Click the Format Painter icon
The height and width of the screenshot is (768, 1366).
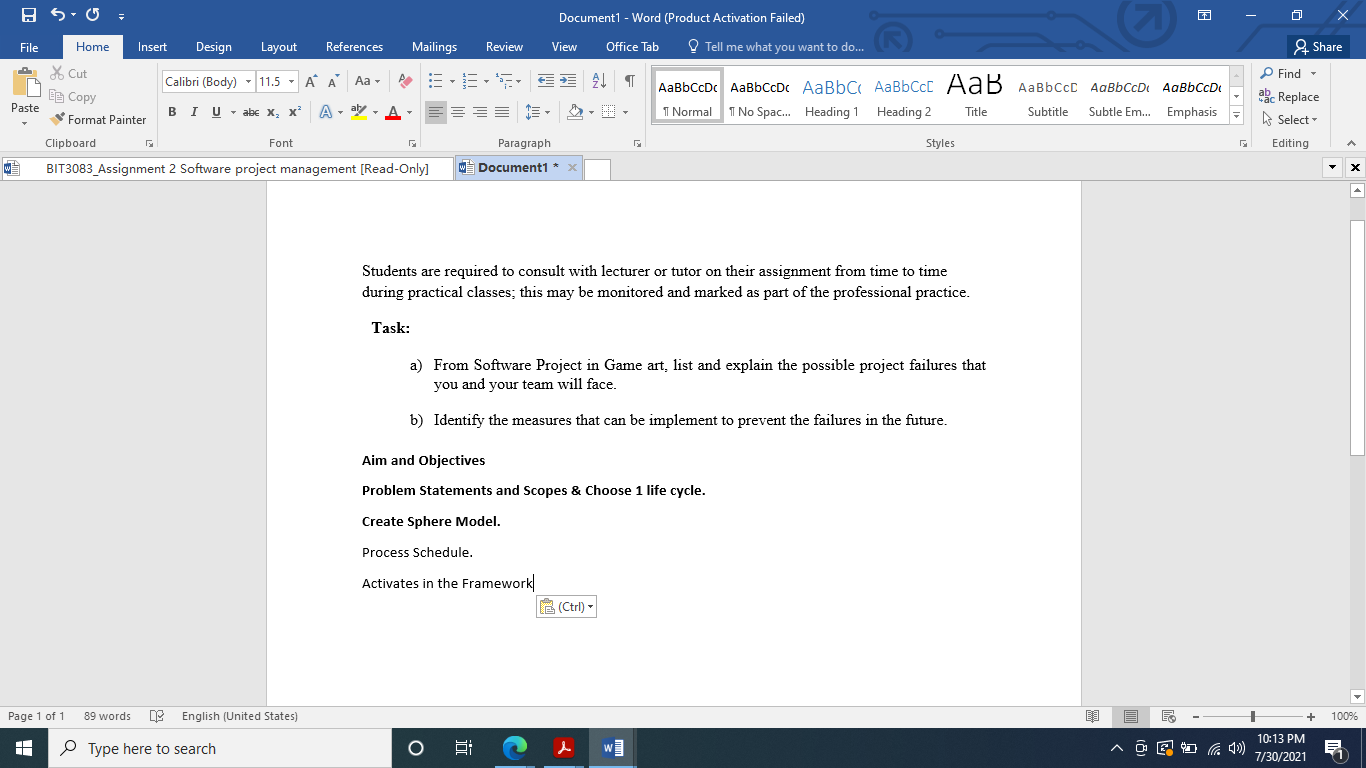(57, 119)
